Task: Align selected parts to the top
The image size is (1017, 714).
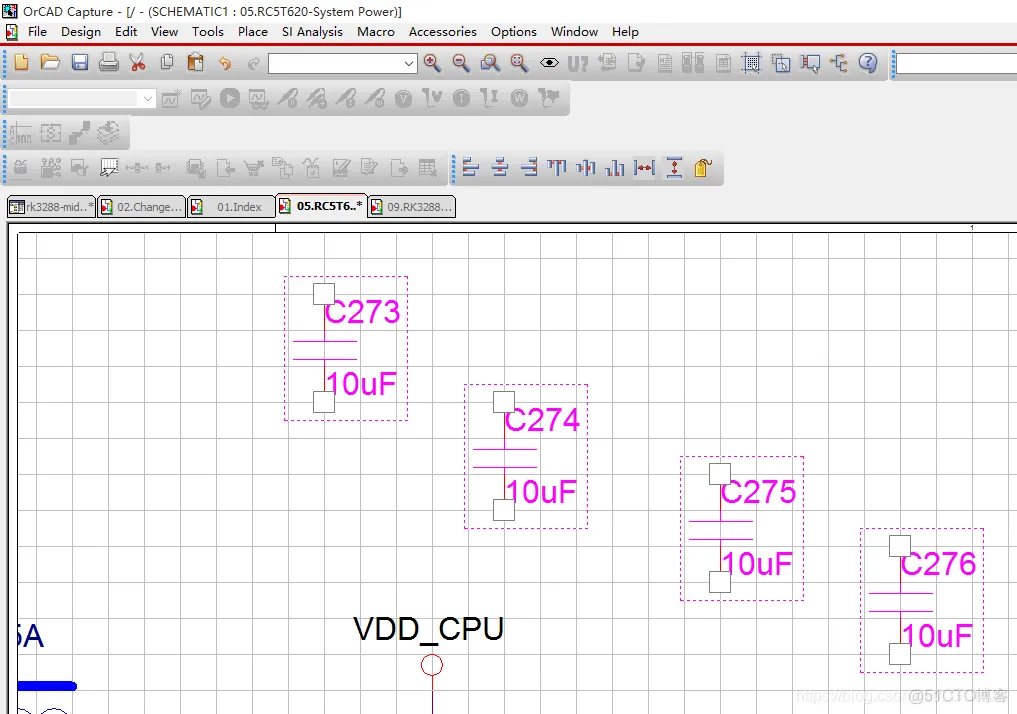Action: (x=556, y=168)
